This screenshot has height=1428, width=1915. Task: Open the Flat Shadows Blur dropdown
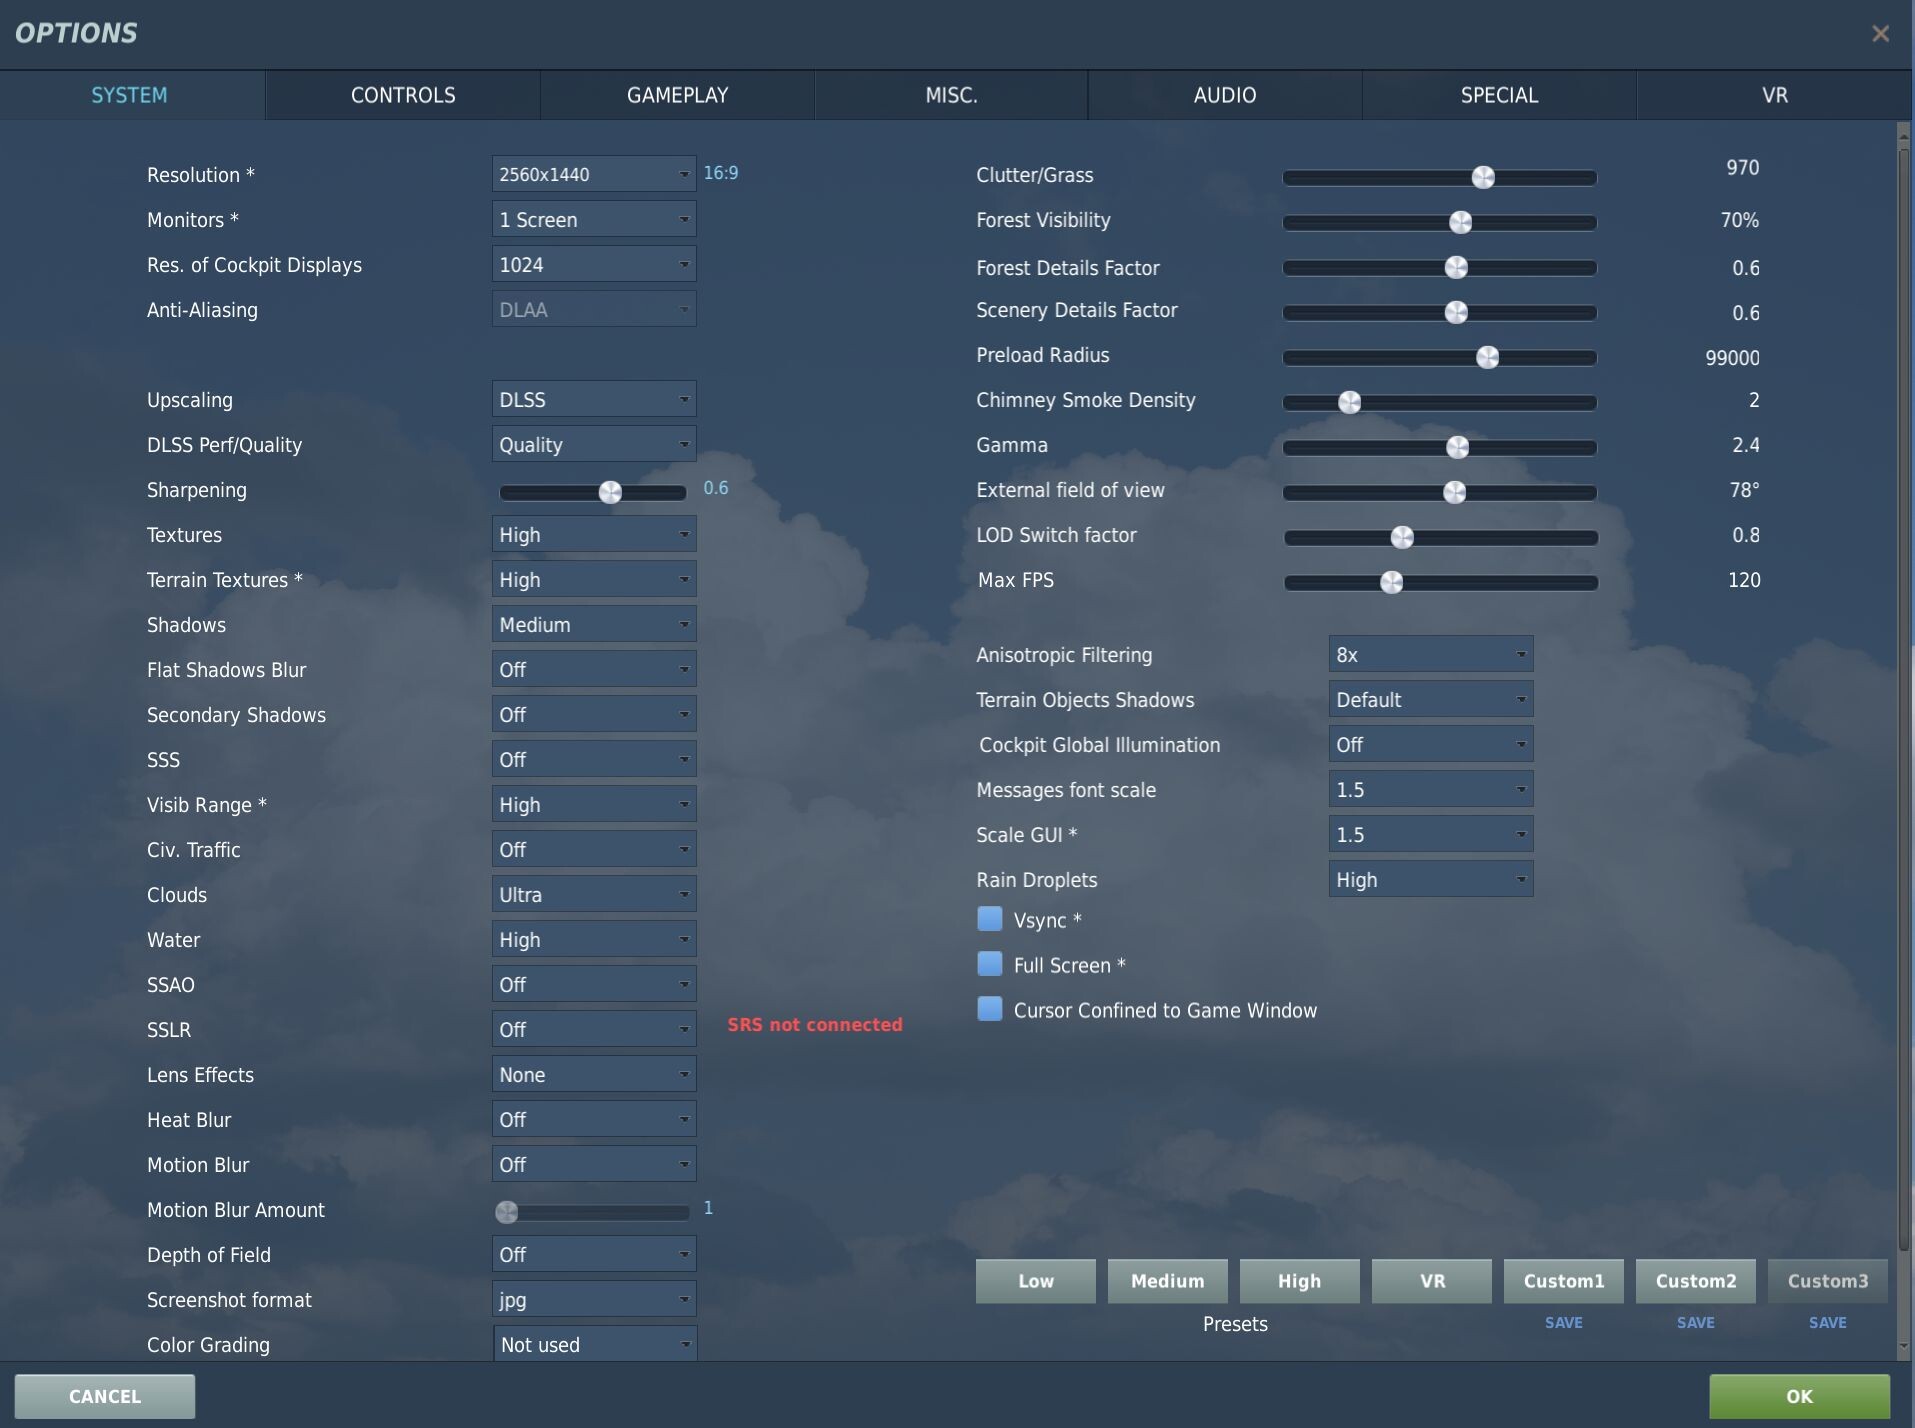coord(594,669)
